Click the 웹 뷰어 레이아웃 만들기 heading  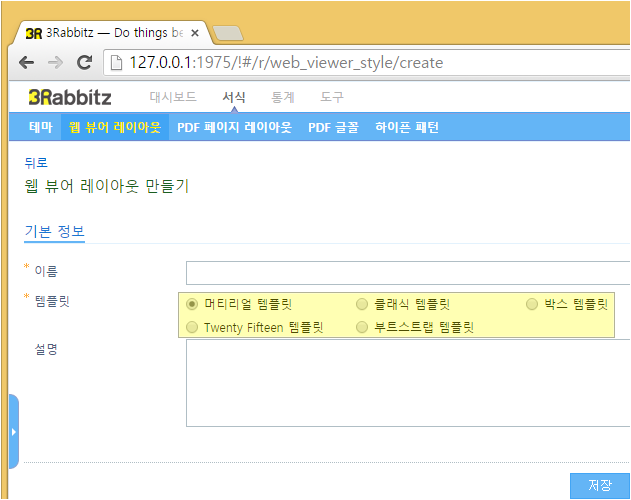click(x=107, y=186)
